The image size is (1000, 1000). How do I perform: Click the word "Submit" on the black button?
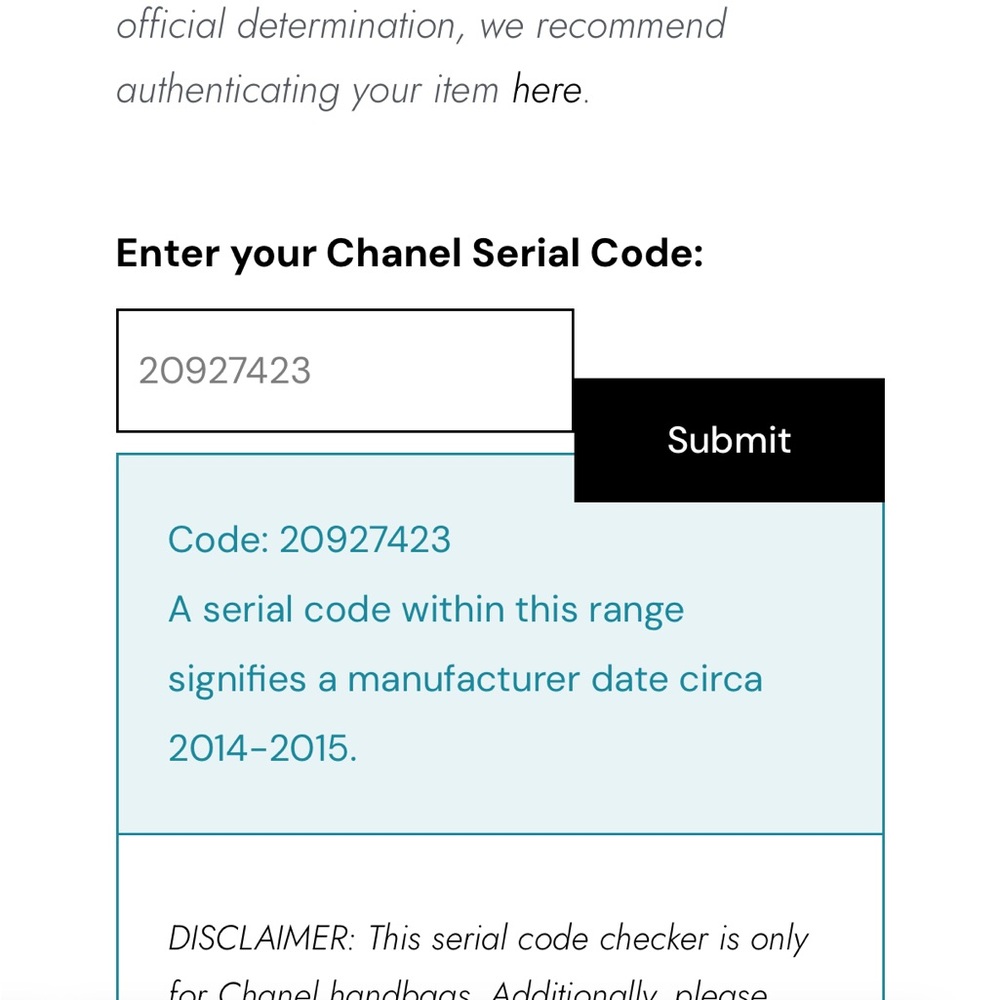[729, 440]
